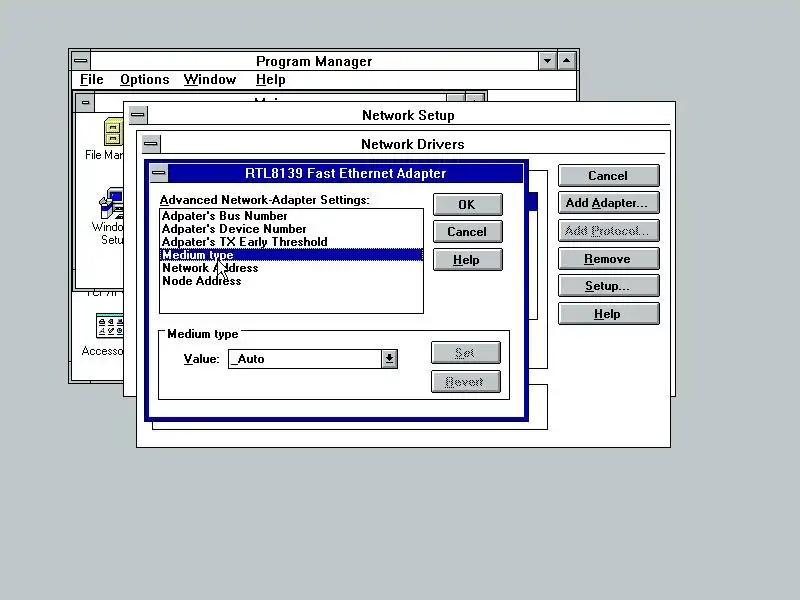Open RTL8139 dialog control menu box
Screen dimensions: 800x600
point(159,173)
